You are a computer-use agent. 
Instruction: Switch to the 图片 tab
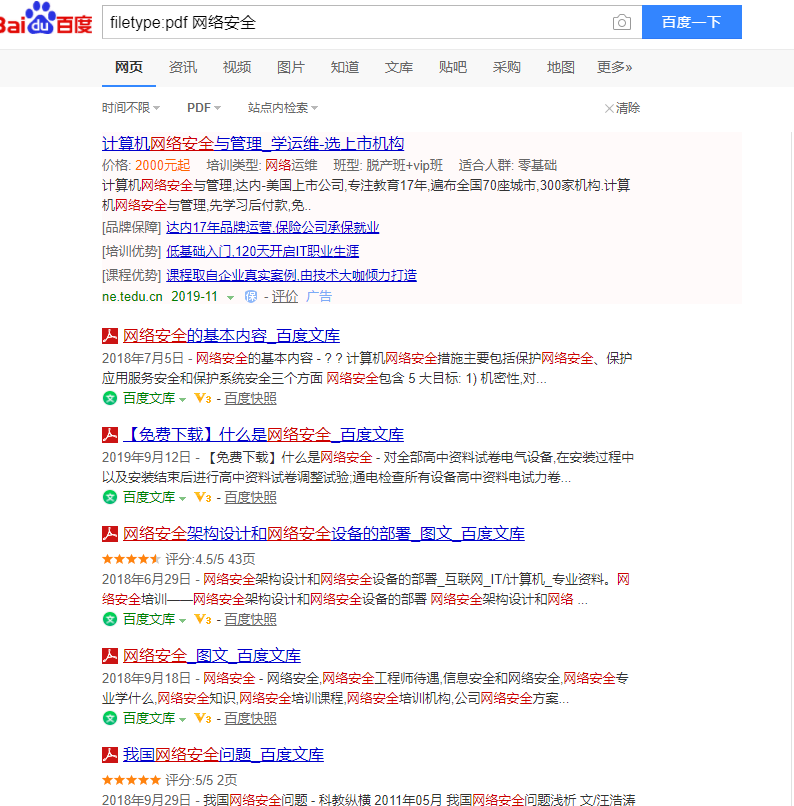pos(291,67)
